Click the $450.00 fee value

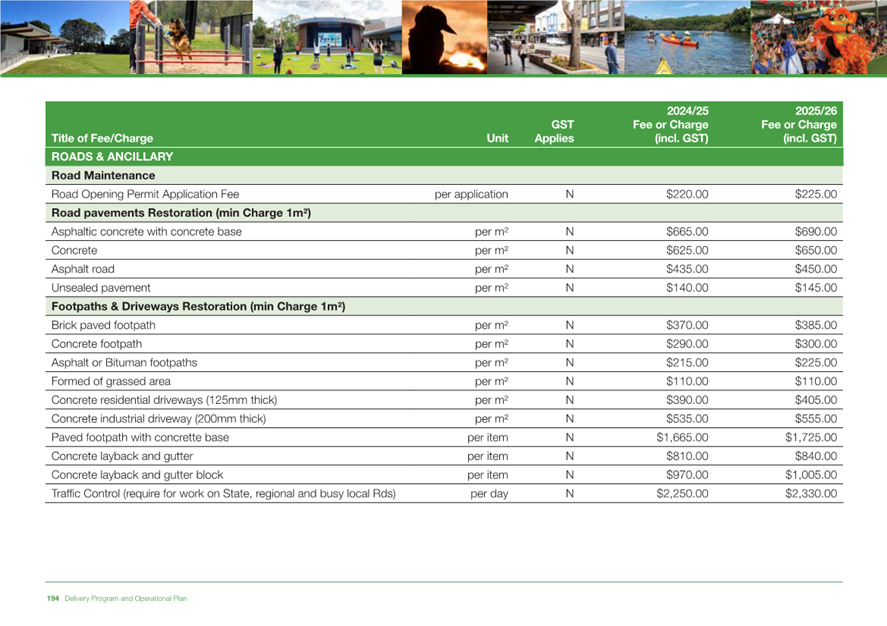coord(816,269)
